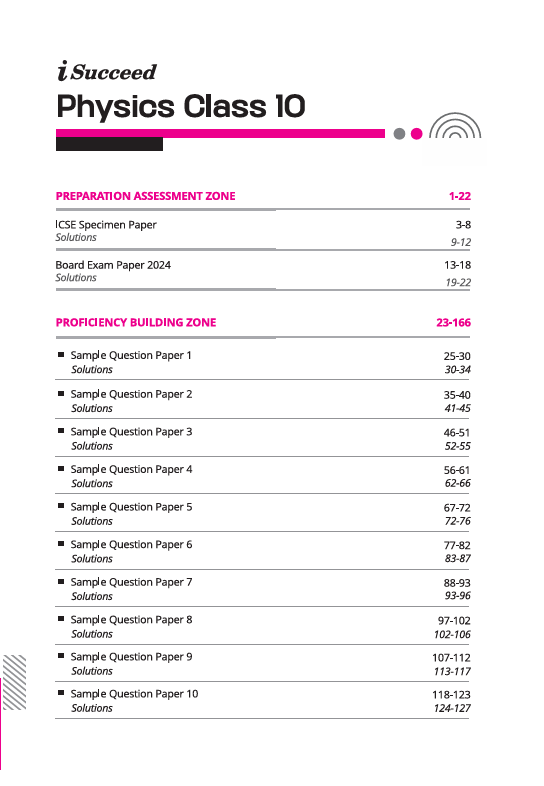Click the iSucceed logo
Image resolution: width=544 pixels, height=786 pixels.
coord(107,71)
